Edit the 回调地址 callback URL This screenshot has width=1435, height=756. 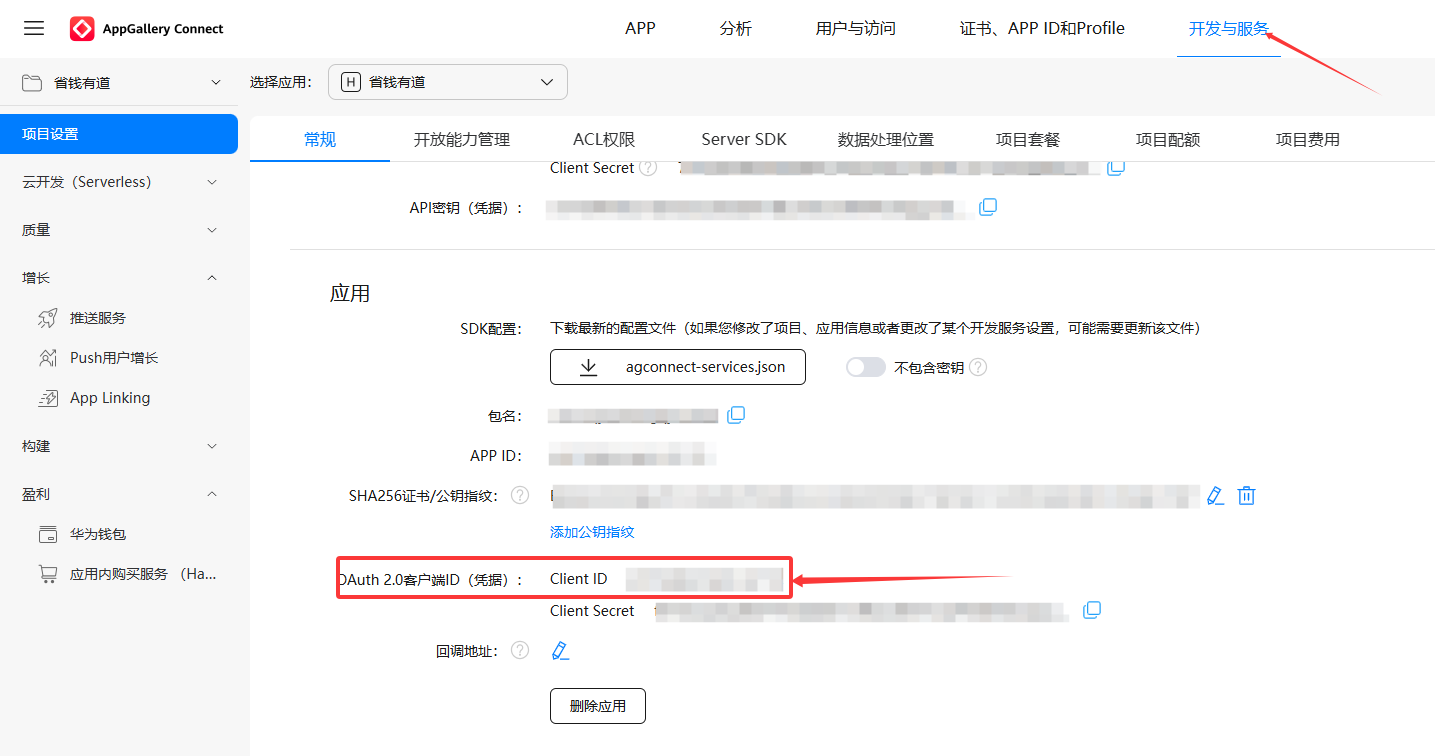click(x=560, y=651)
